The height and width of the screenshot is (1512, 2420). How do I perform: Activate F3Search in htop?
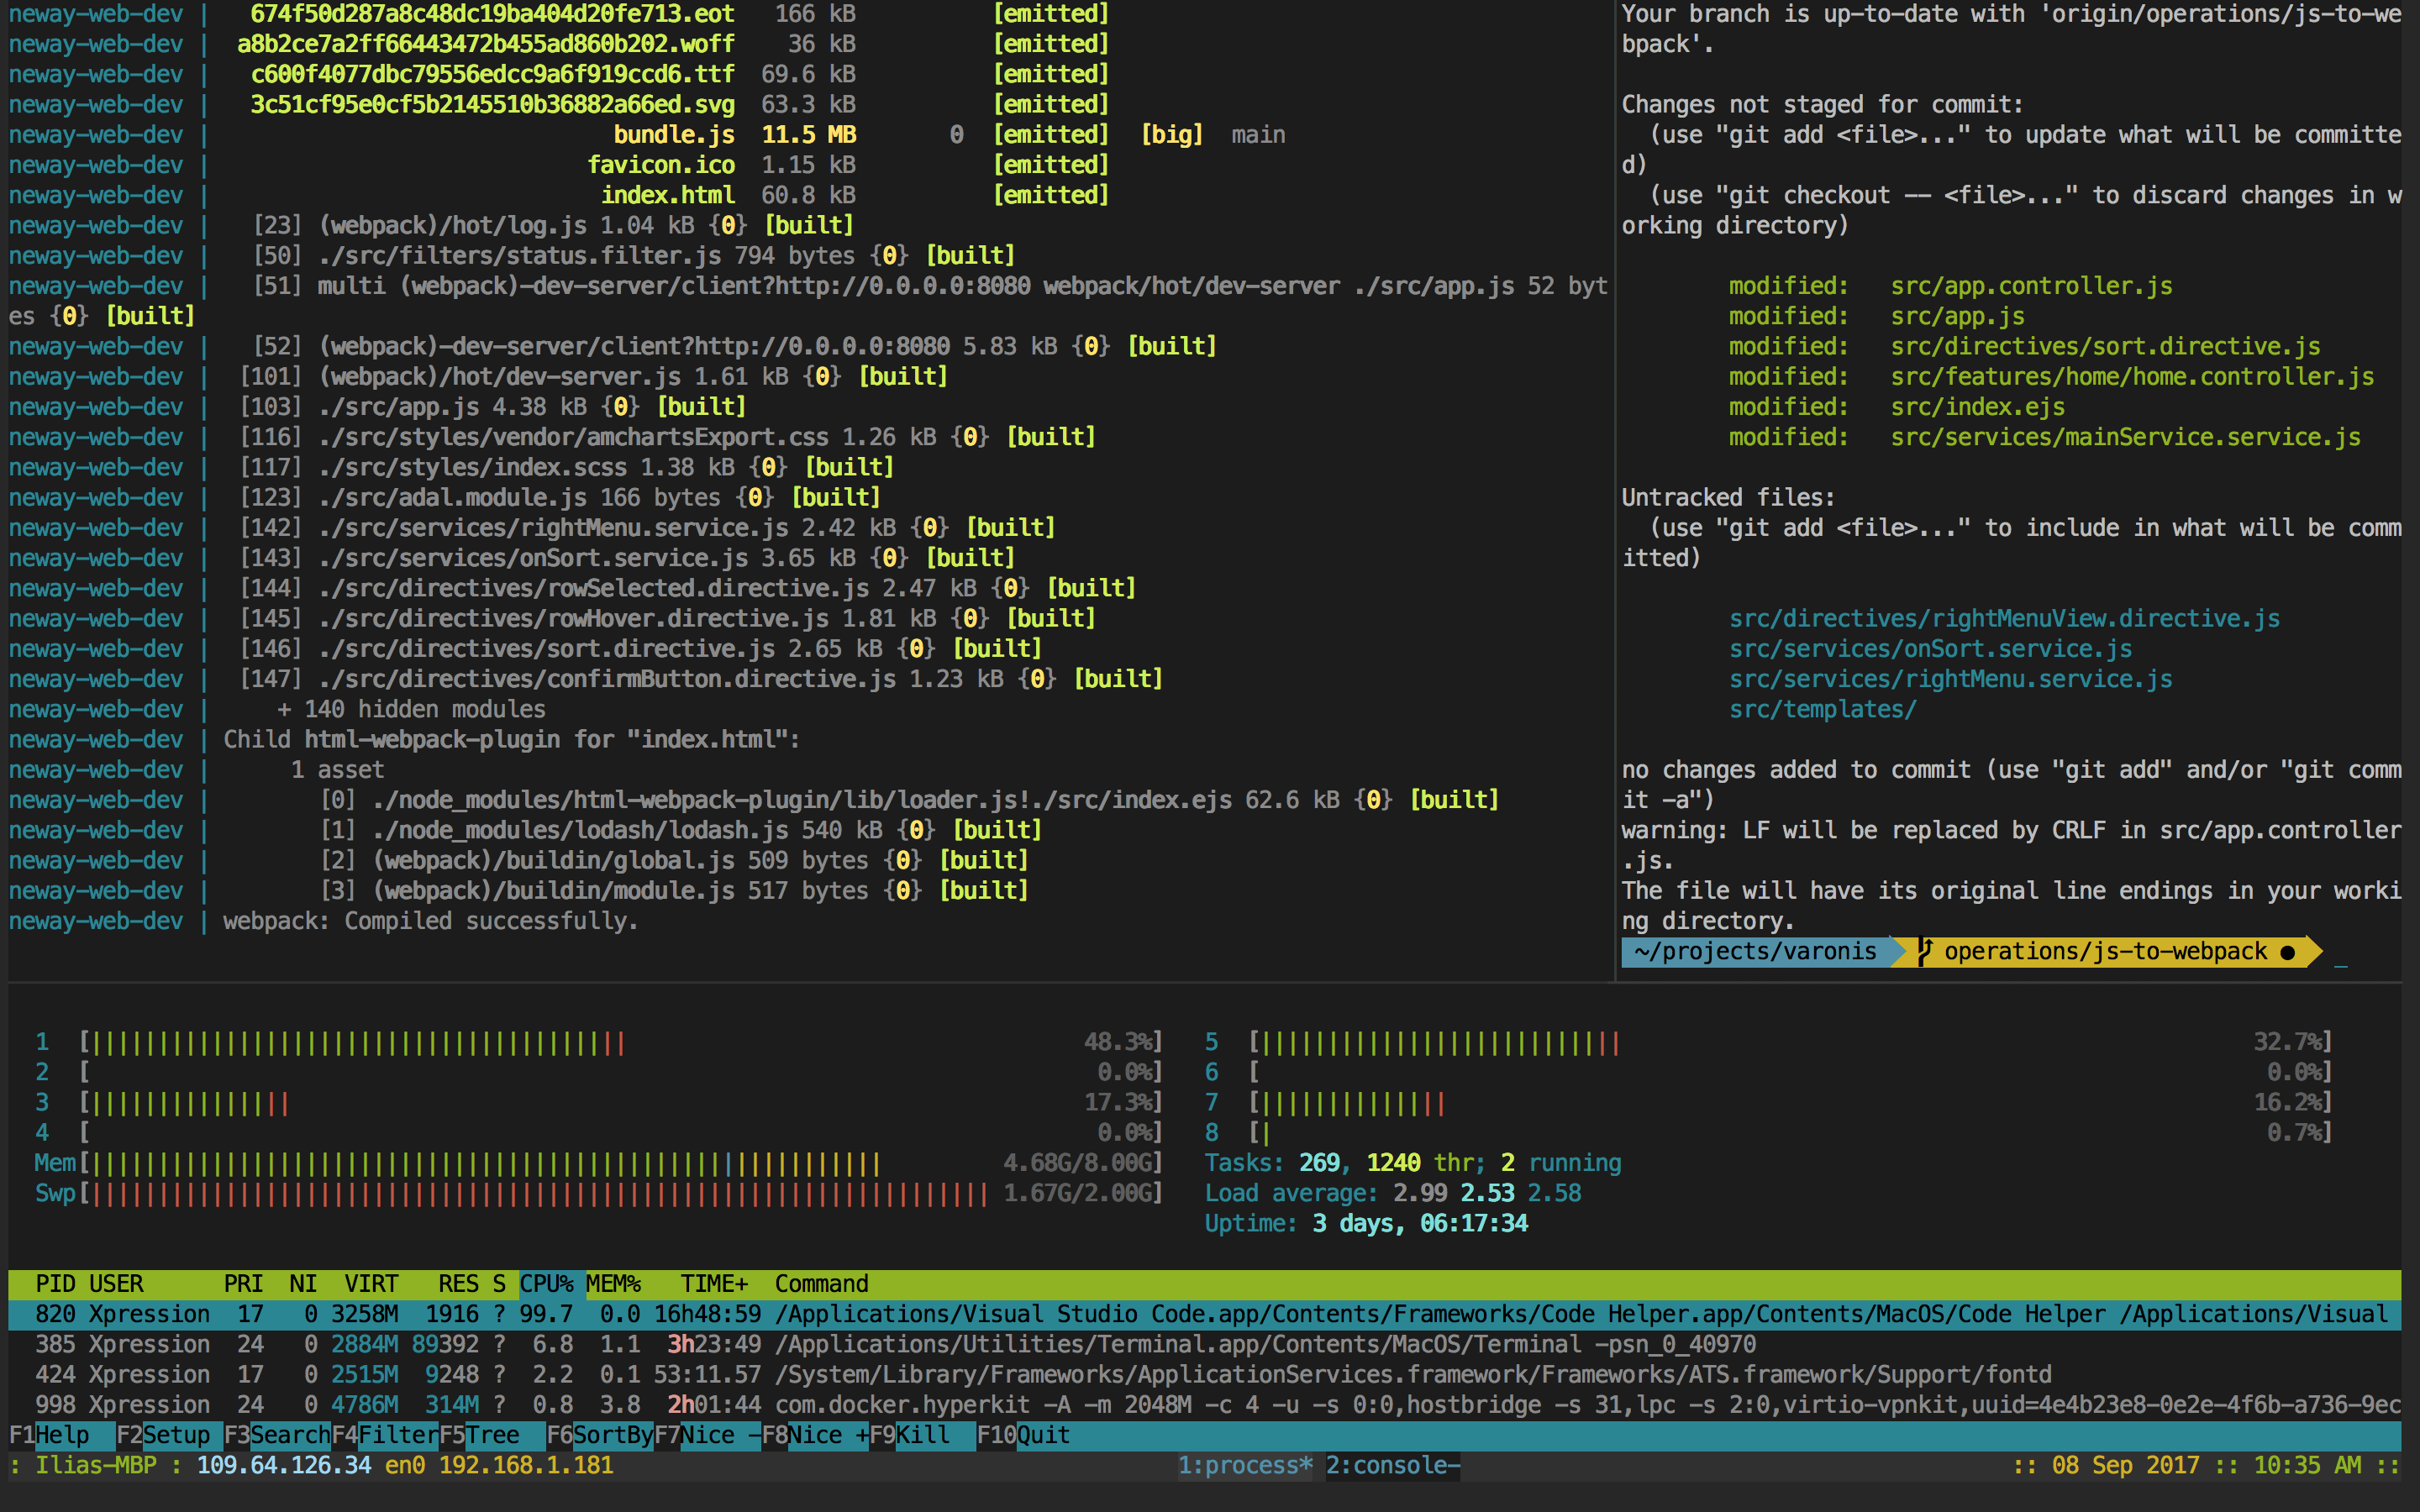coord(280,1435)
